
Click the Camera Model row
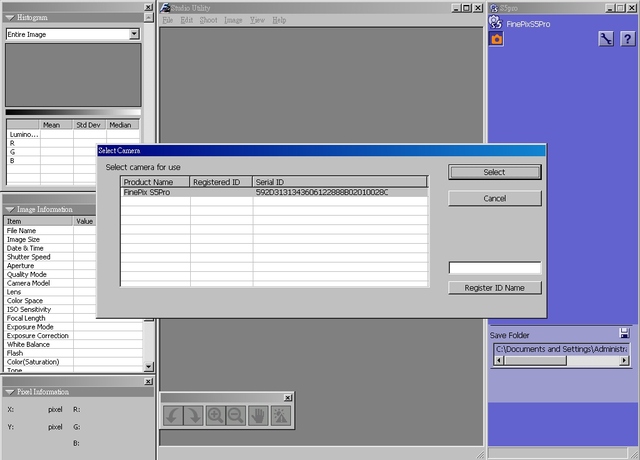pyautogui.click(x=50, y=283)
